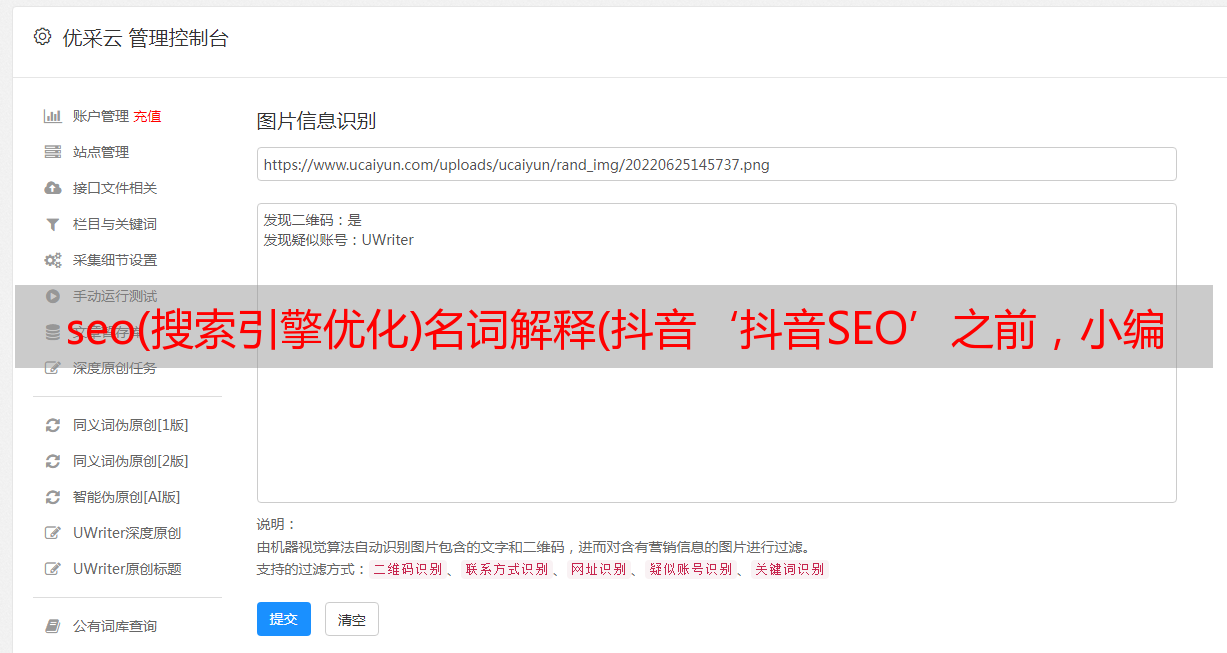Select 智能伪原创[AI版] in sidebar
The image size is (1227, 653).
pyautogui.click(x=126, y=497)
